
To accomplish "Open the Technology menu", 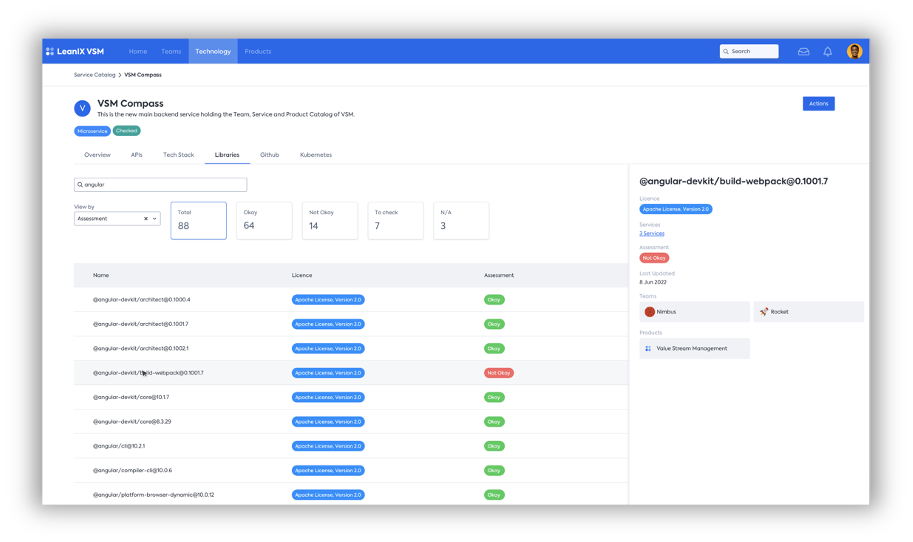I will (213, 51).
